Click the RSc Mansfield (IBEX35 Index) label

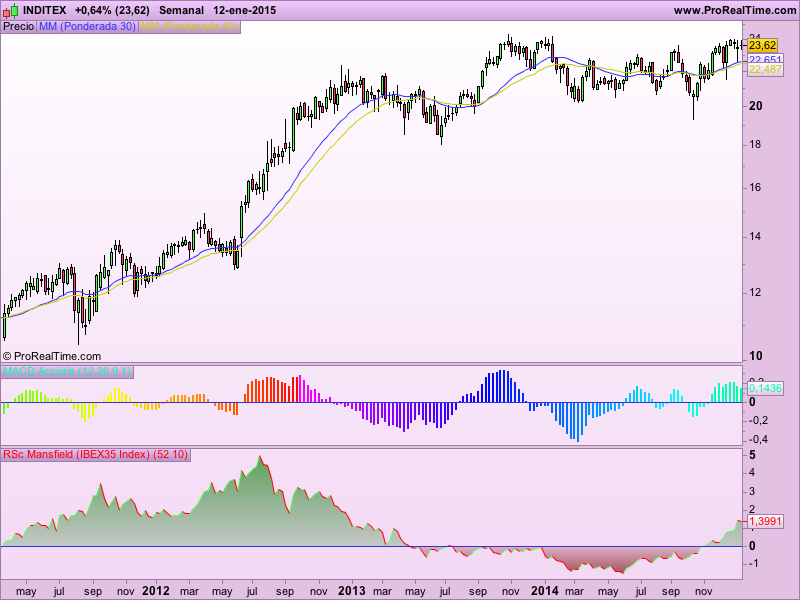tap(95, 454)
